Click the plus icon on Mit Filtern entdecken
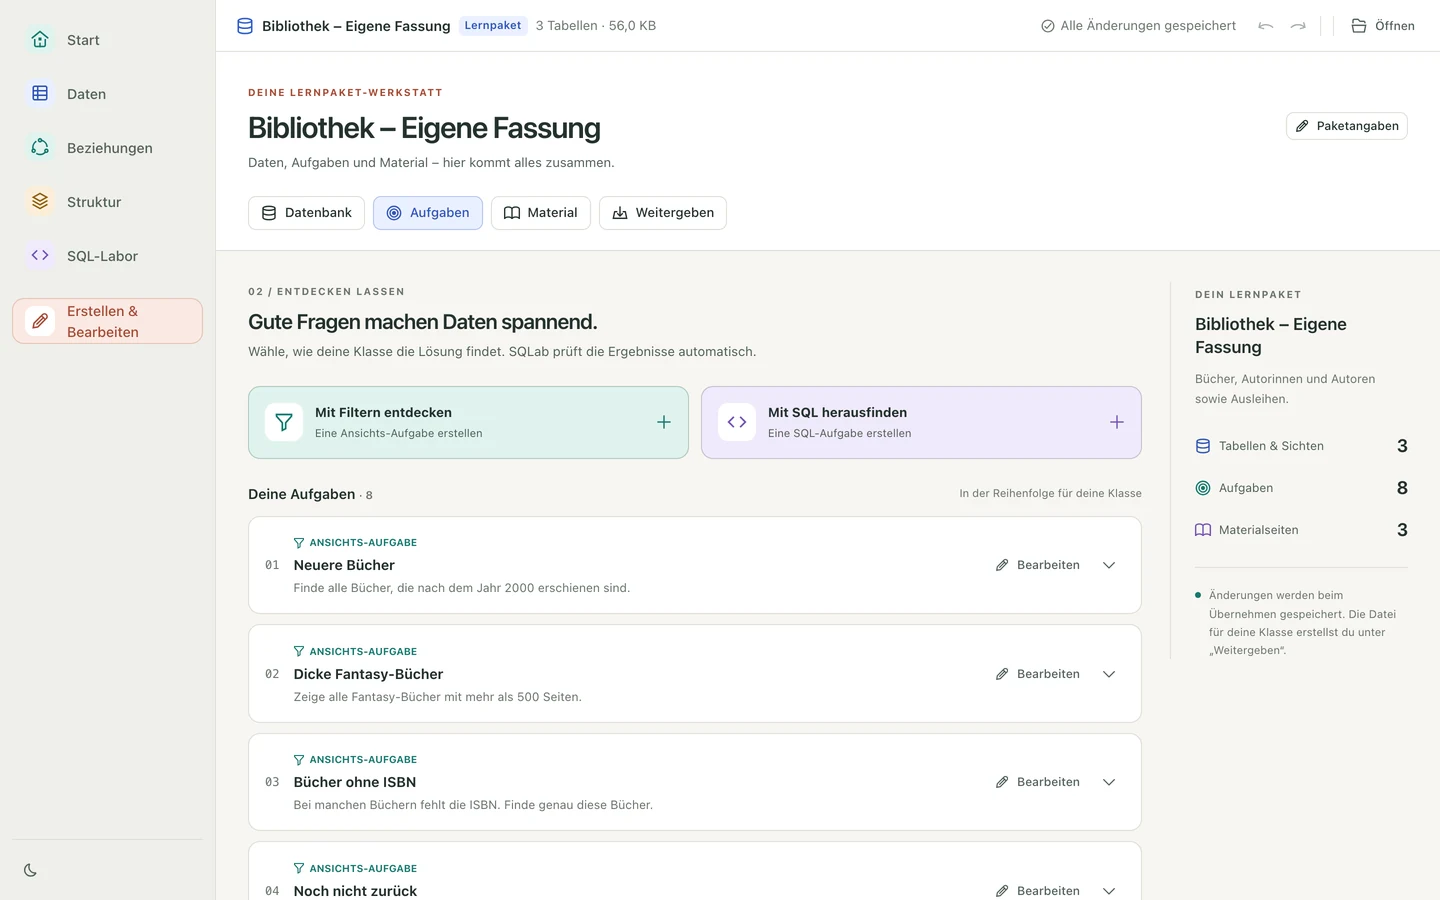Image resolution: width=1440 pixels, height=900 pixels. (x=664, y=422)
